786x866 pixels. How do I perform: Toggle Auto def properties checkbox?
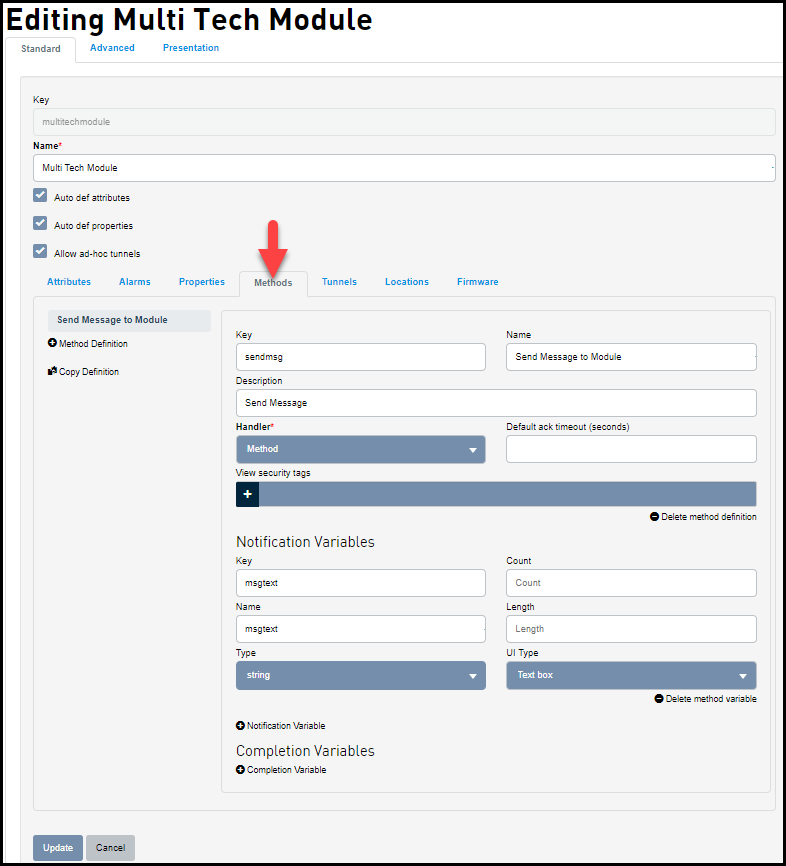[x=40, y=224]
